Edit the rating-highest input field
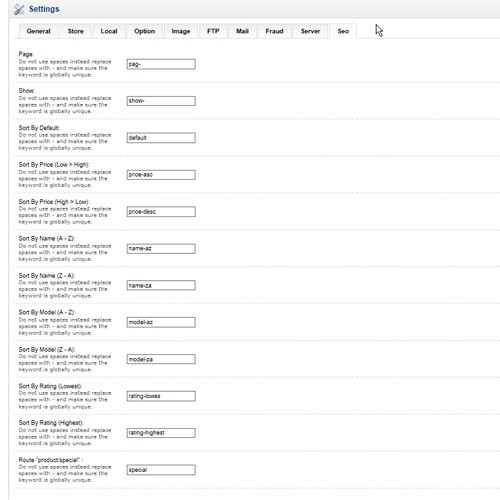This screenshot has height=500, width=500. point(161,433)
